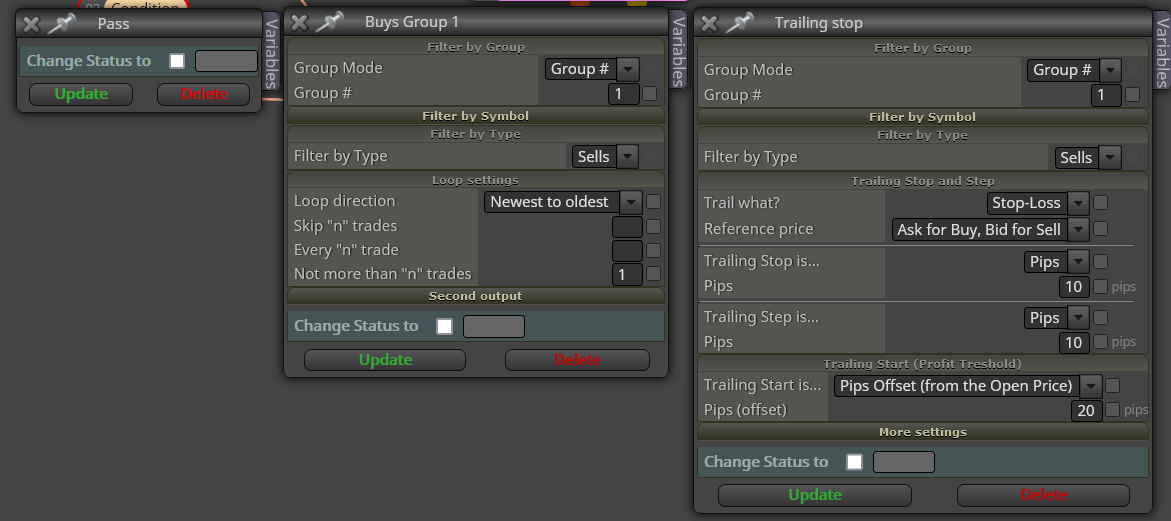Toggle checkbox next to Trail what?
1171x521 pixels.
(x=1100, y=202)
